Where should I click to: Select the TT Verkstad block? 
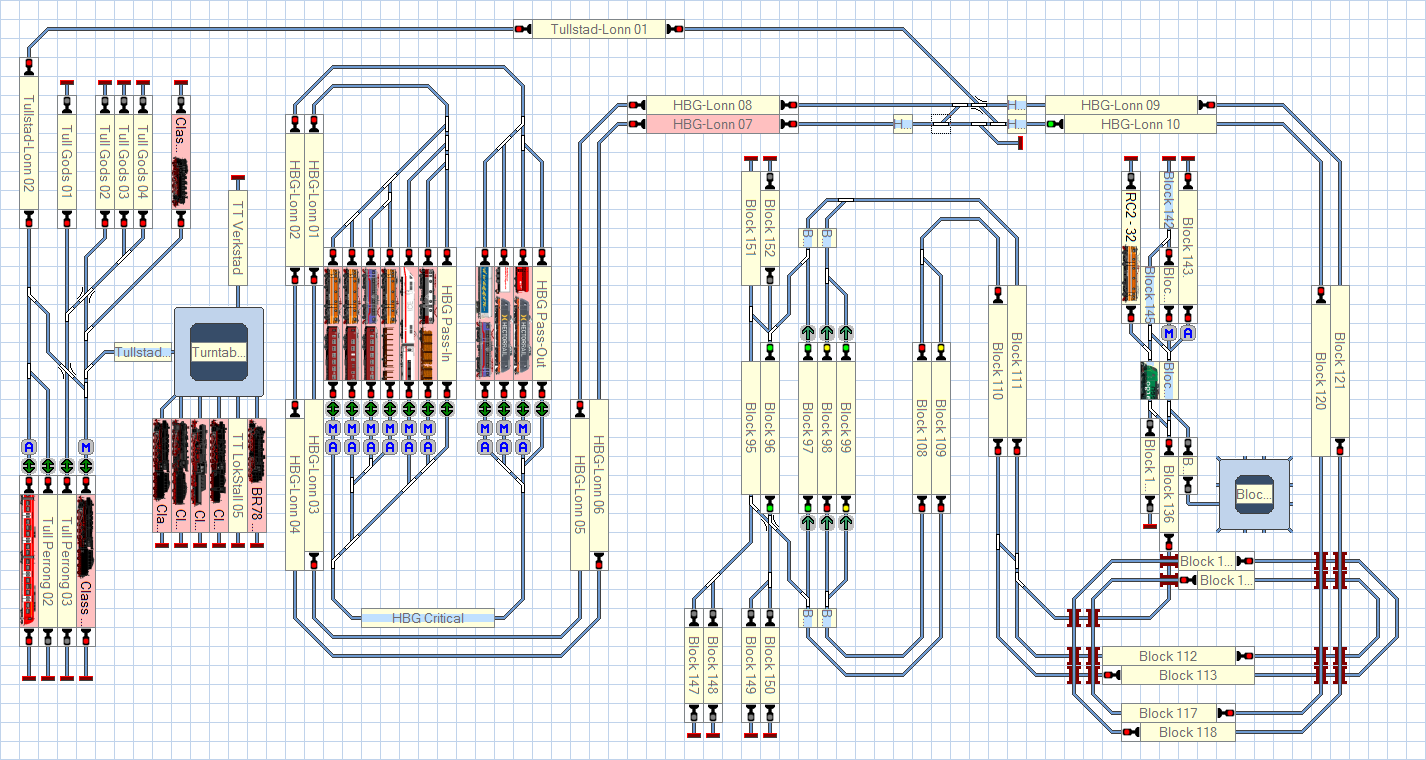[237, 237]
